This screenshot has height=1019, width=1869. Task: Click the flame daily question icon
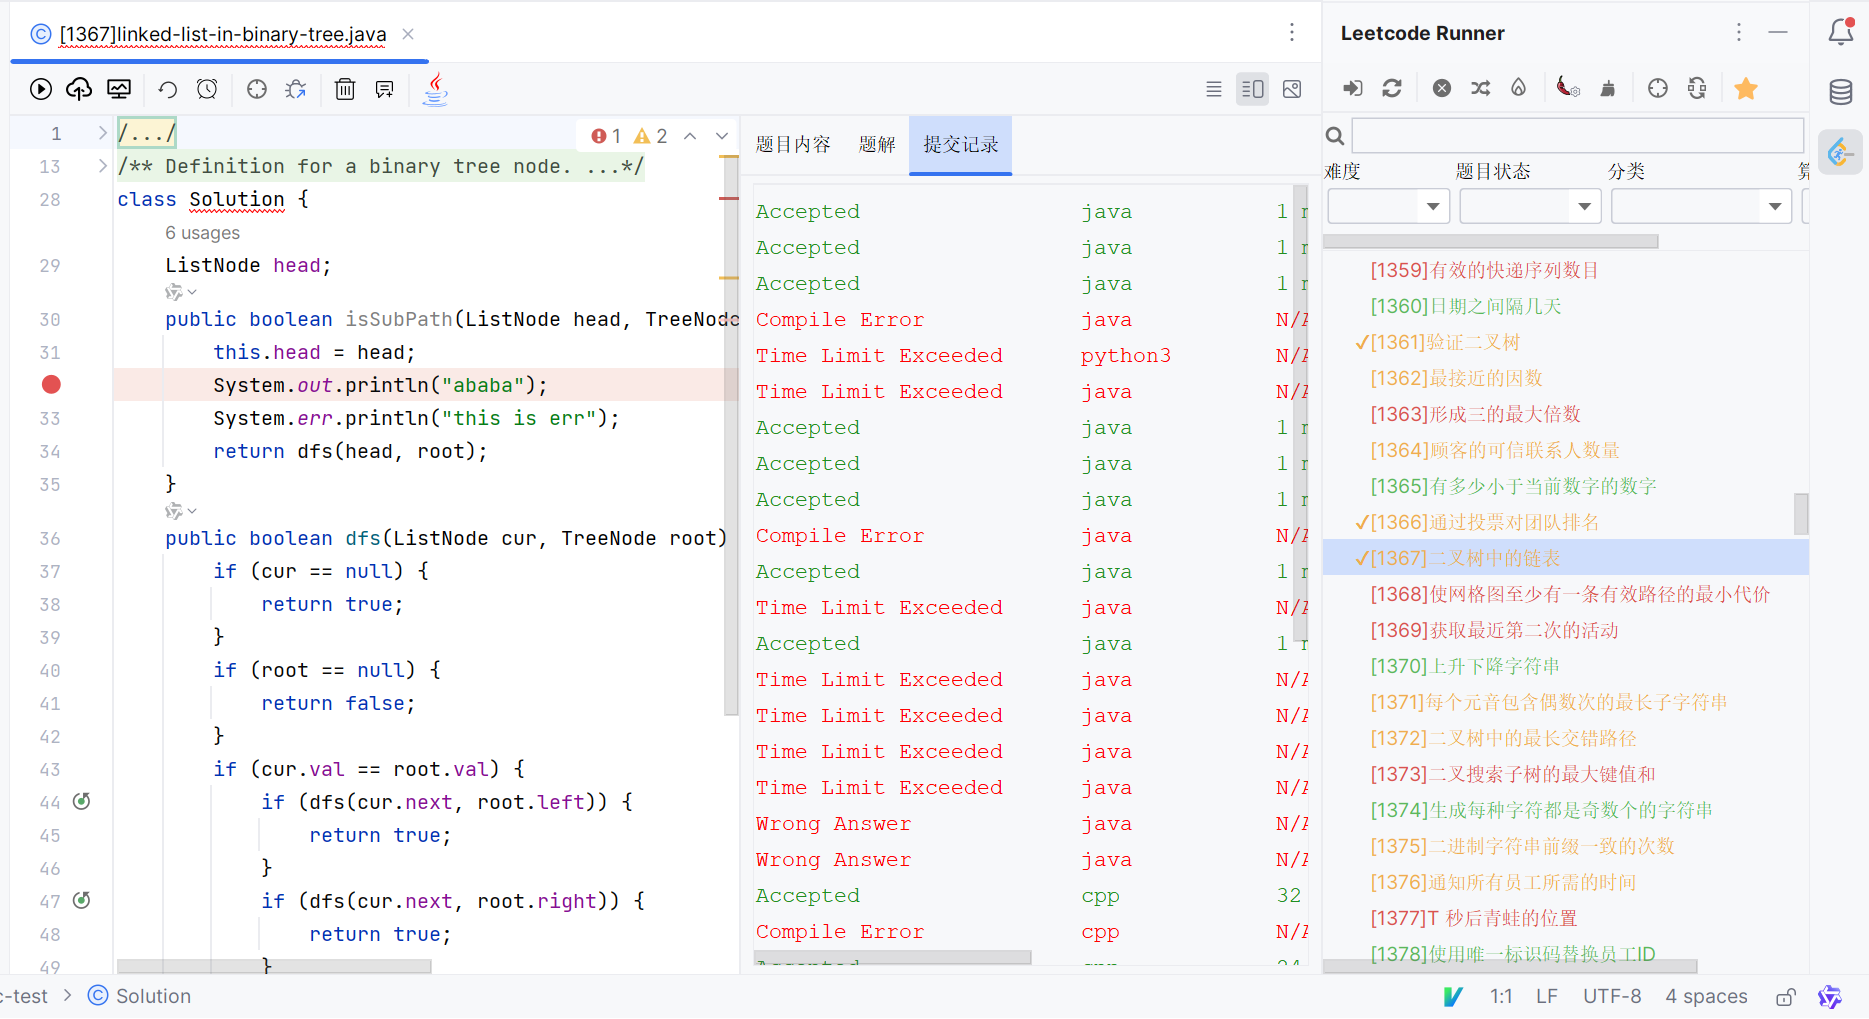point(1519,88)
